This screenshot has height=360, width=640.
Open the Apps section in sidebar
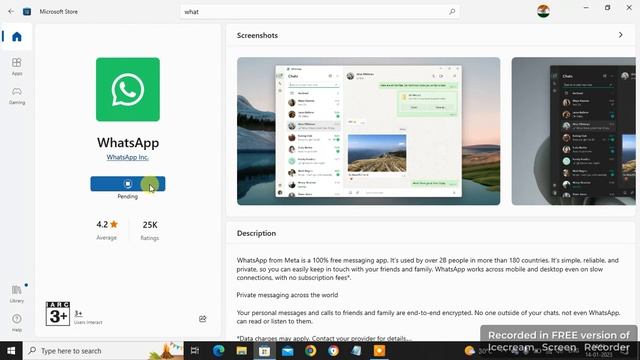pos(17,67)
